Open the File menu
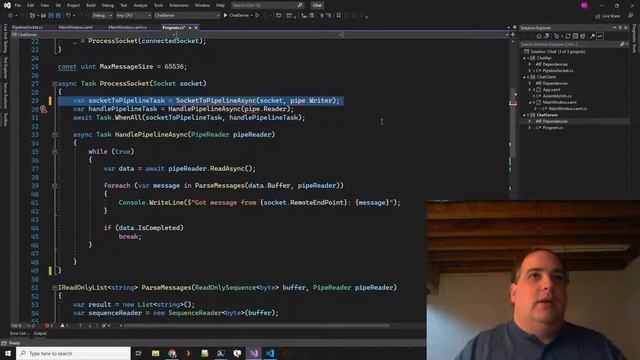This screenshot has height=360, width=640. pos(18,5)
